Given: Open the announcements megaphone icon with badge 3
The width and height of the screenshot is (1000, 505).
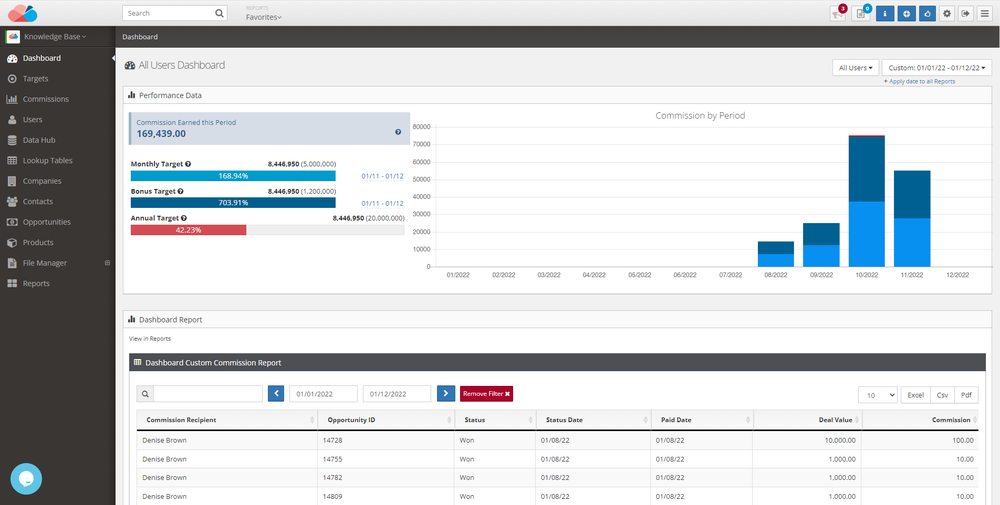Looking at the screenshot, I should point(837,13).
